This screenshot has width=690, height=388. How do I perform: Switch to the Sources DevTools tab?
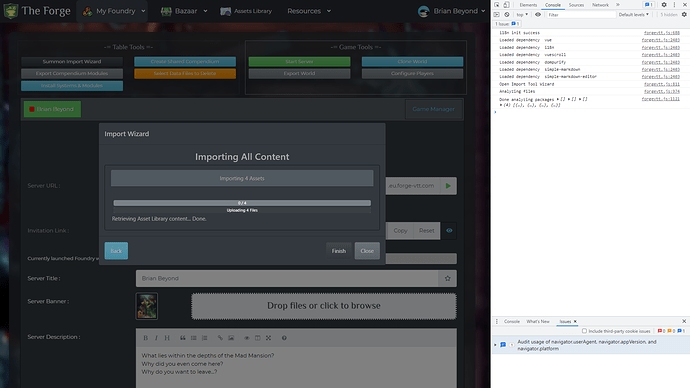pos(576,5)
